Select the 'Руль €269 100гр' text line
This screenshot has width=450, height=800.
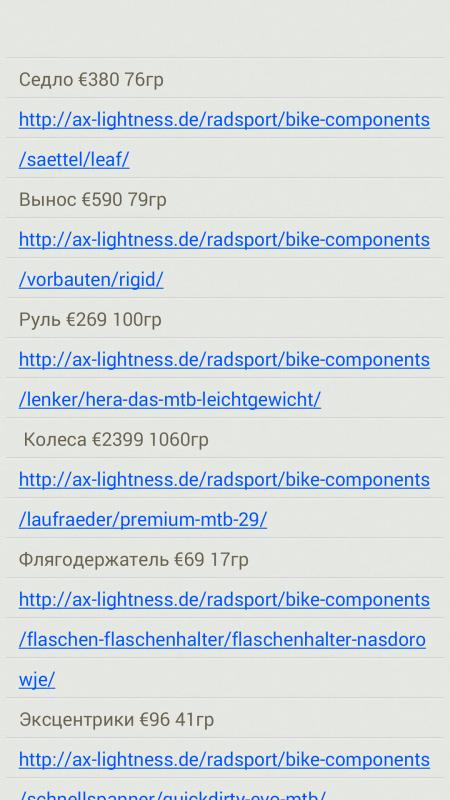coord(90,320)
